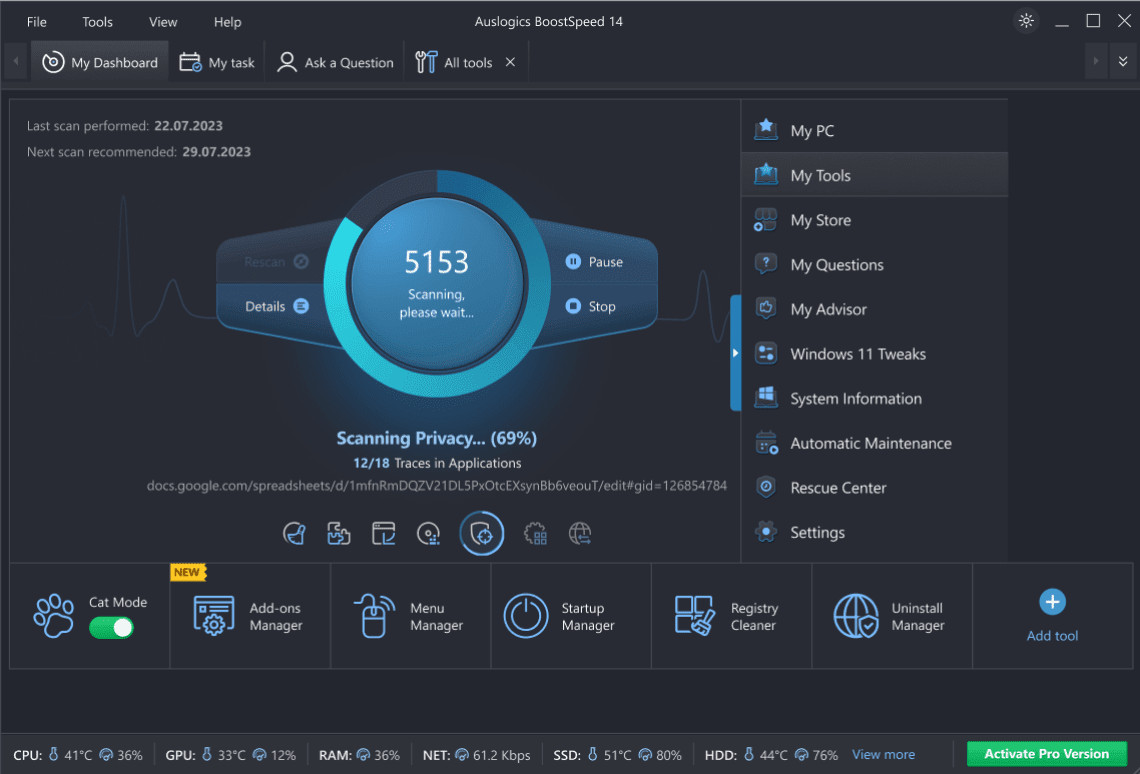Click the next scan date 29.07.2023
The width and height of the screenshot is (1140, 774).
tap(216, 152)
